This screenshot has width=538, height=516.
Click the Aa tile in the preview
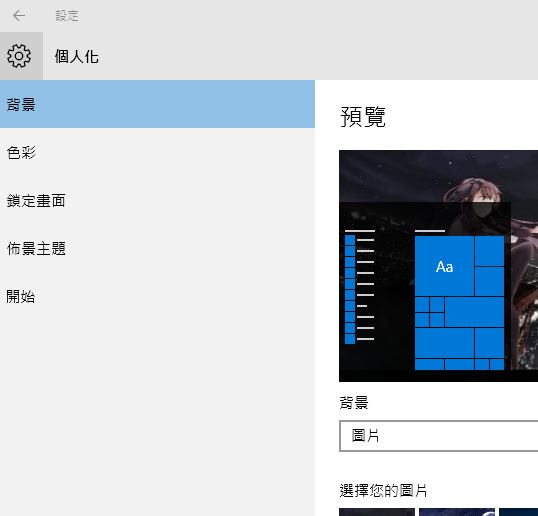coord(444,266)
